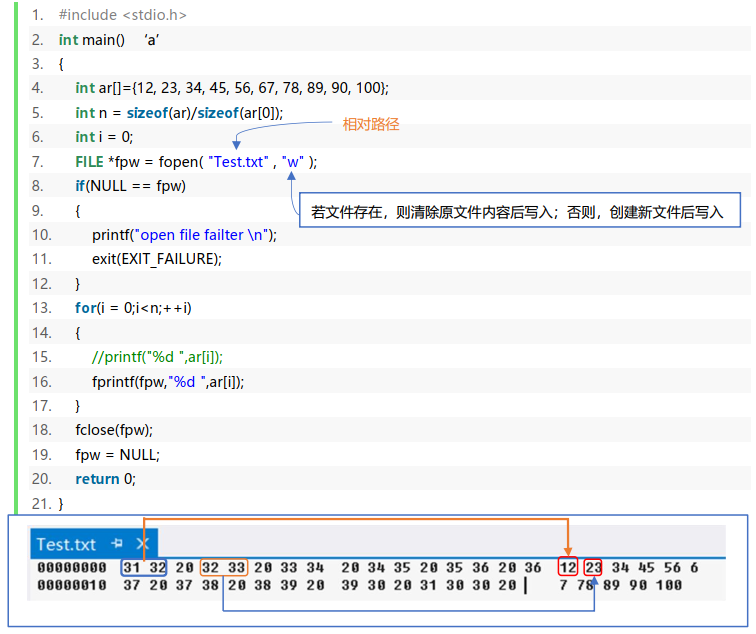This screenshot has height=634, width=756.
Task: Click the fpw = NULL line
Action: [117, 455]
